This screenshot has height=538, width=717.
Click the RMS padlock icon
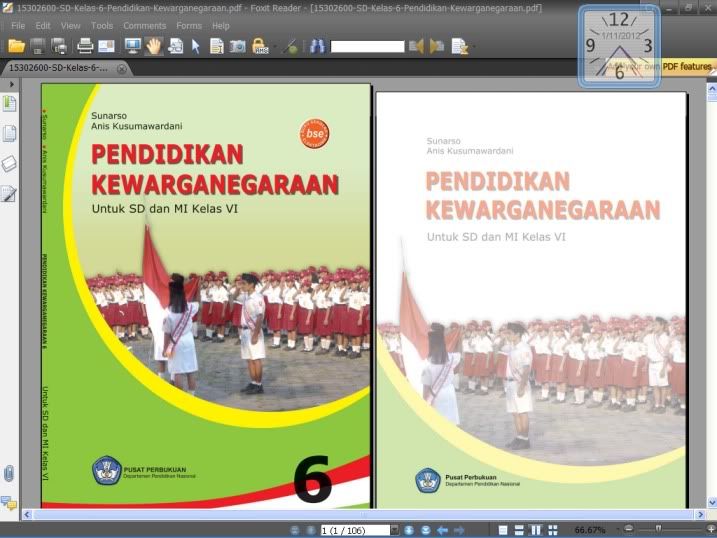[259, 46]
